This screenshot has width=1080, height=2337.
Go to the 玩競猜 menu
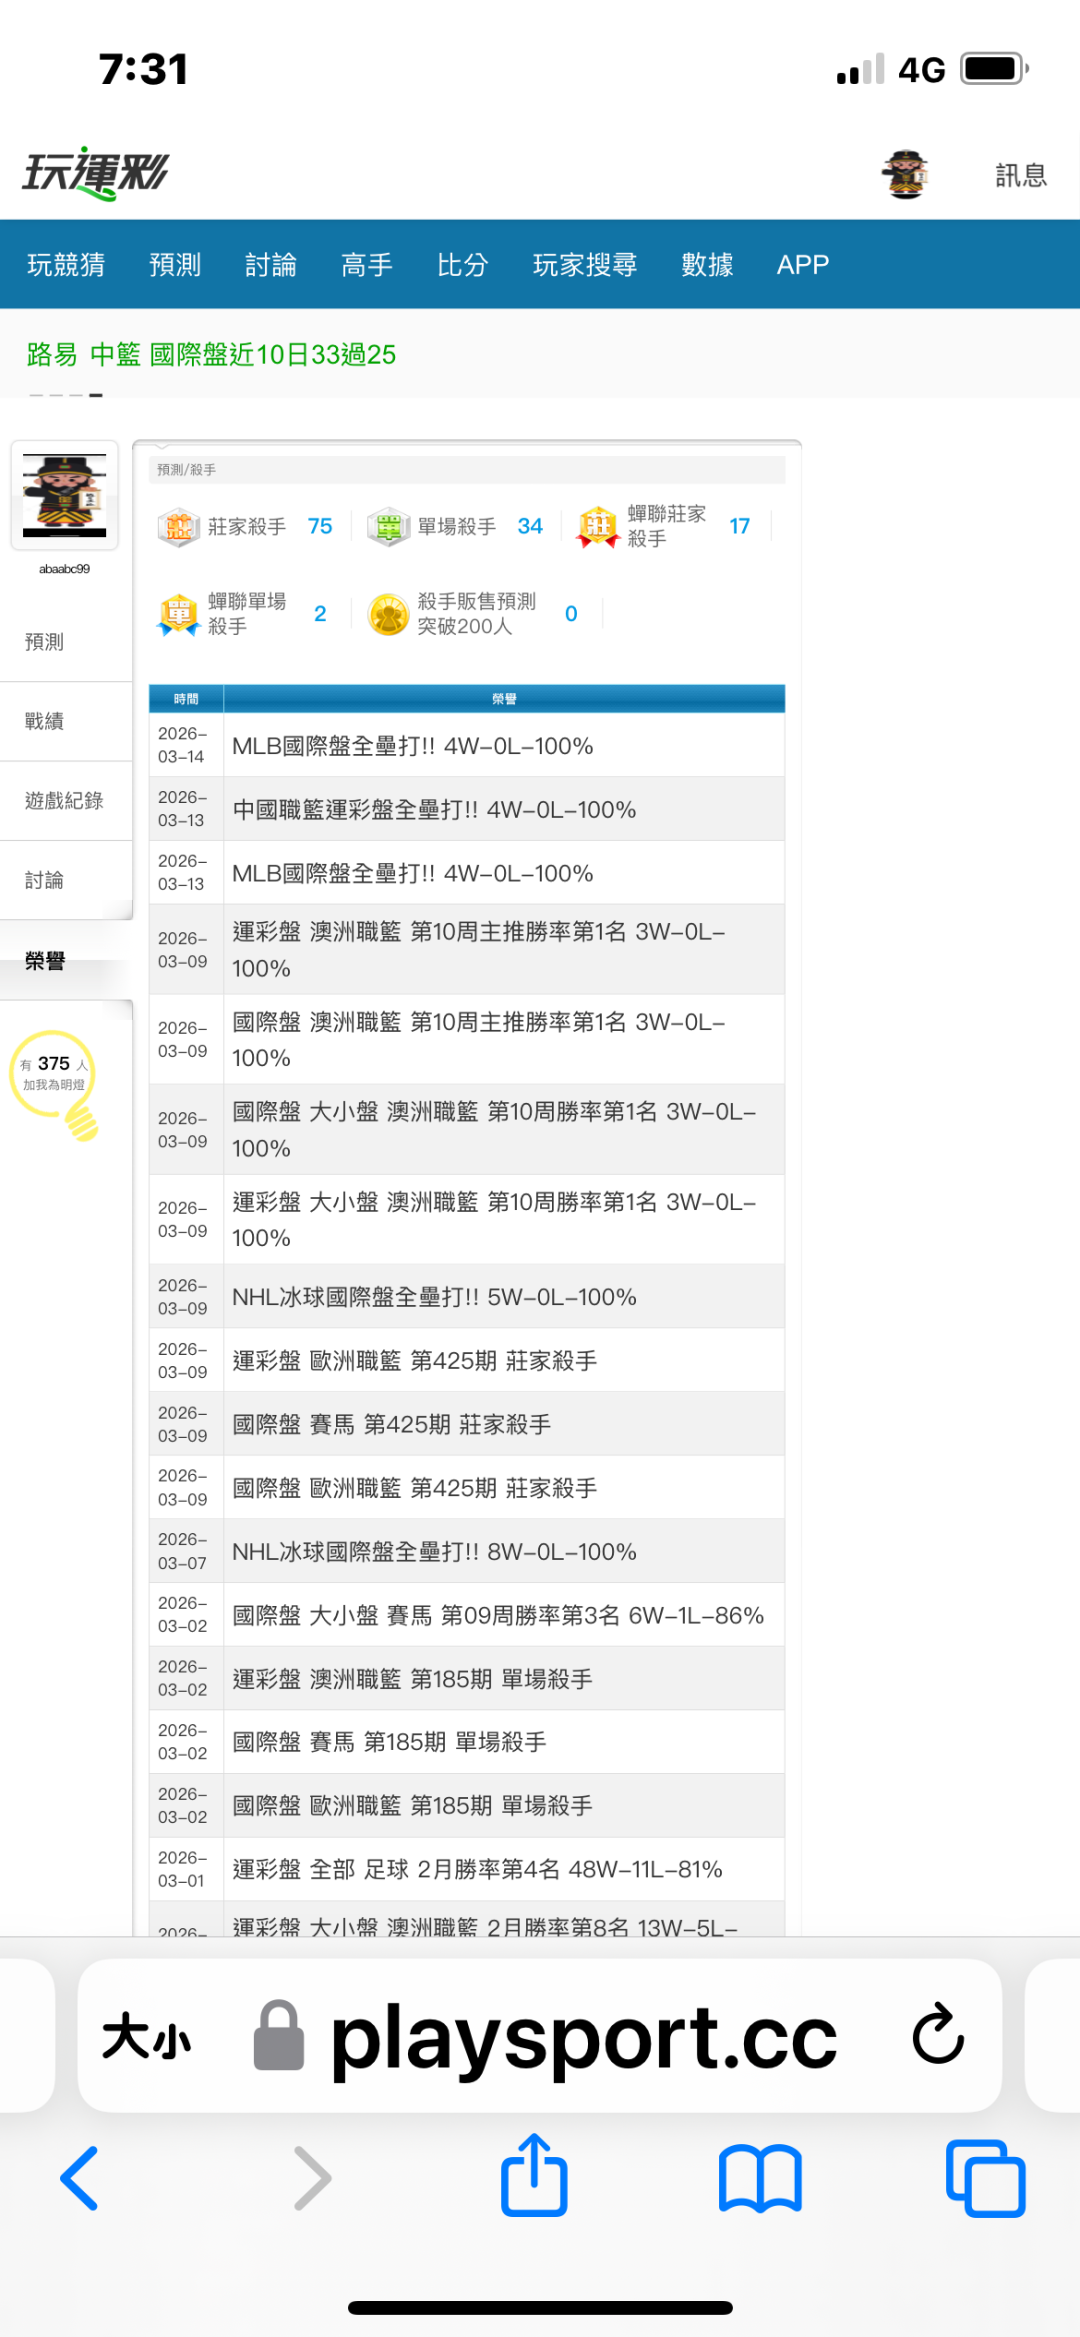(66, 264)
